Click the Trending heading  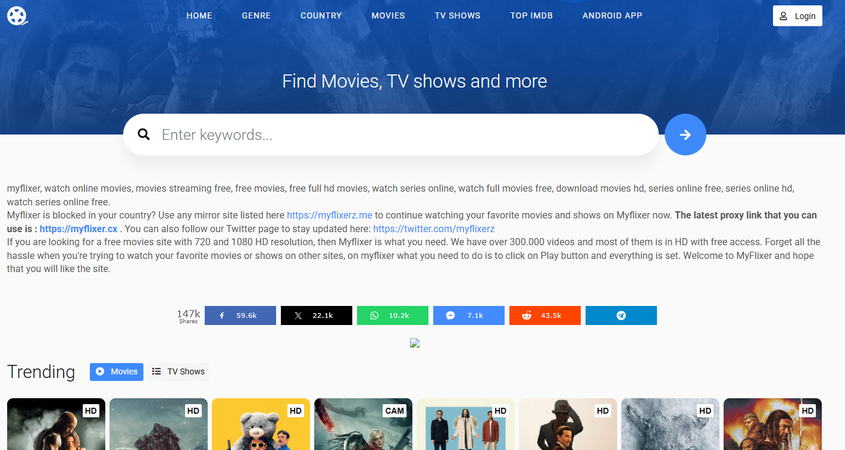(41, 372)
